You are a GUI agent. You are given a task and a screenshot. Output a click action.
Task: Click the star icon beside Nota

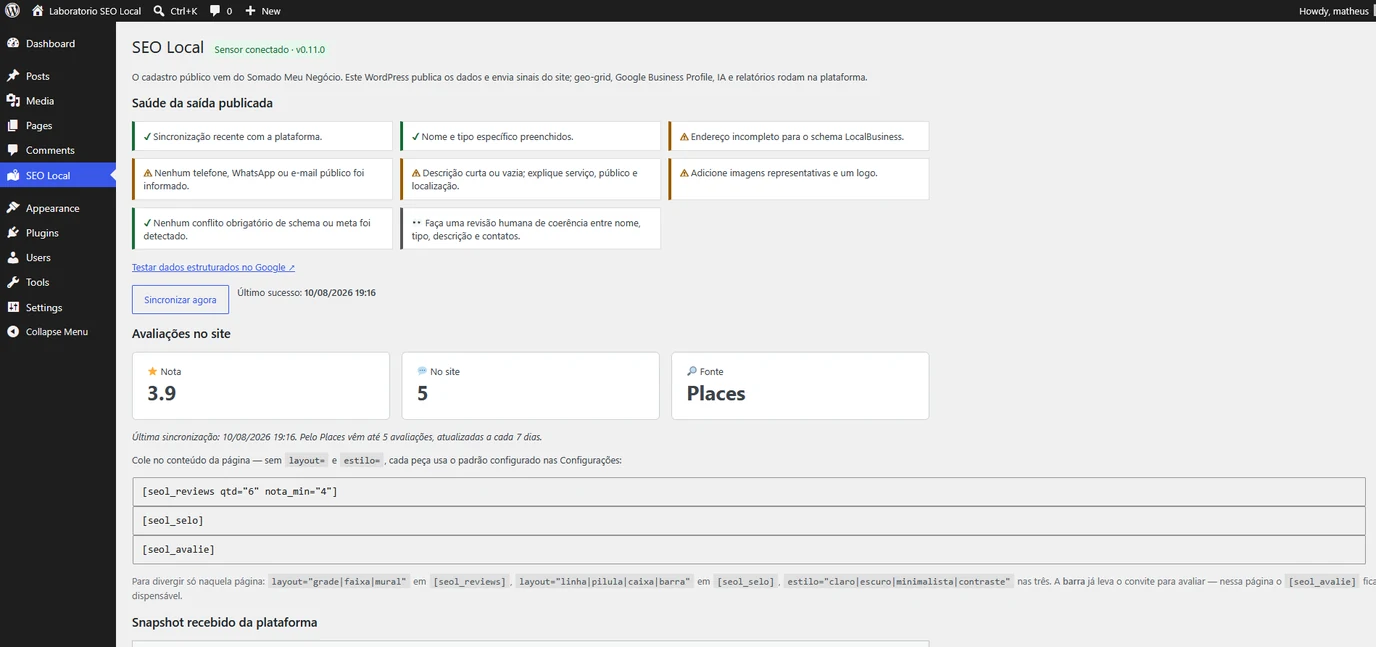point(152,371)
